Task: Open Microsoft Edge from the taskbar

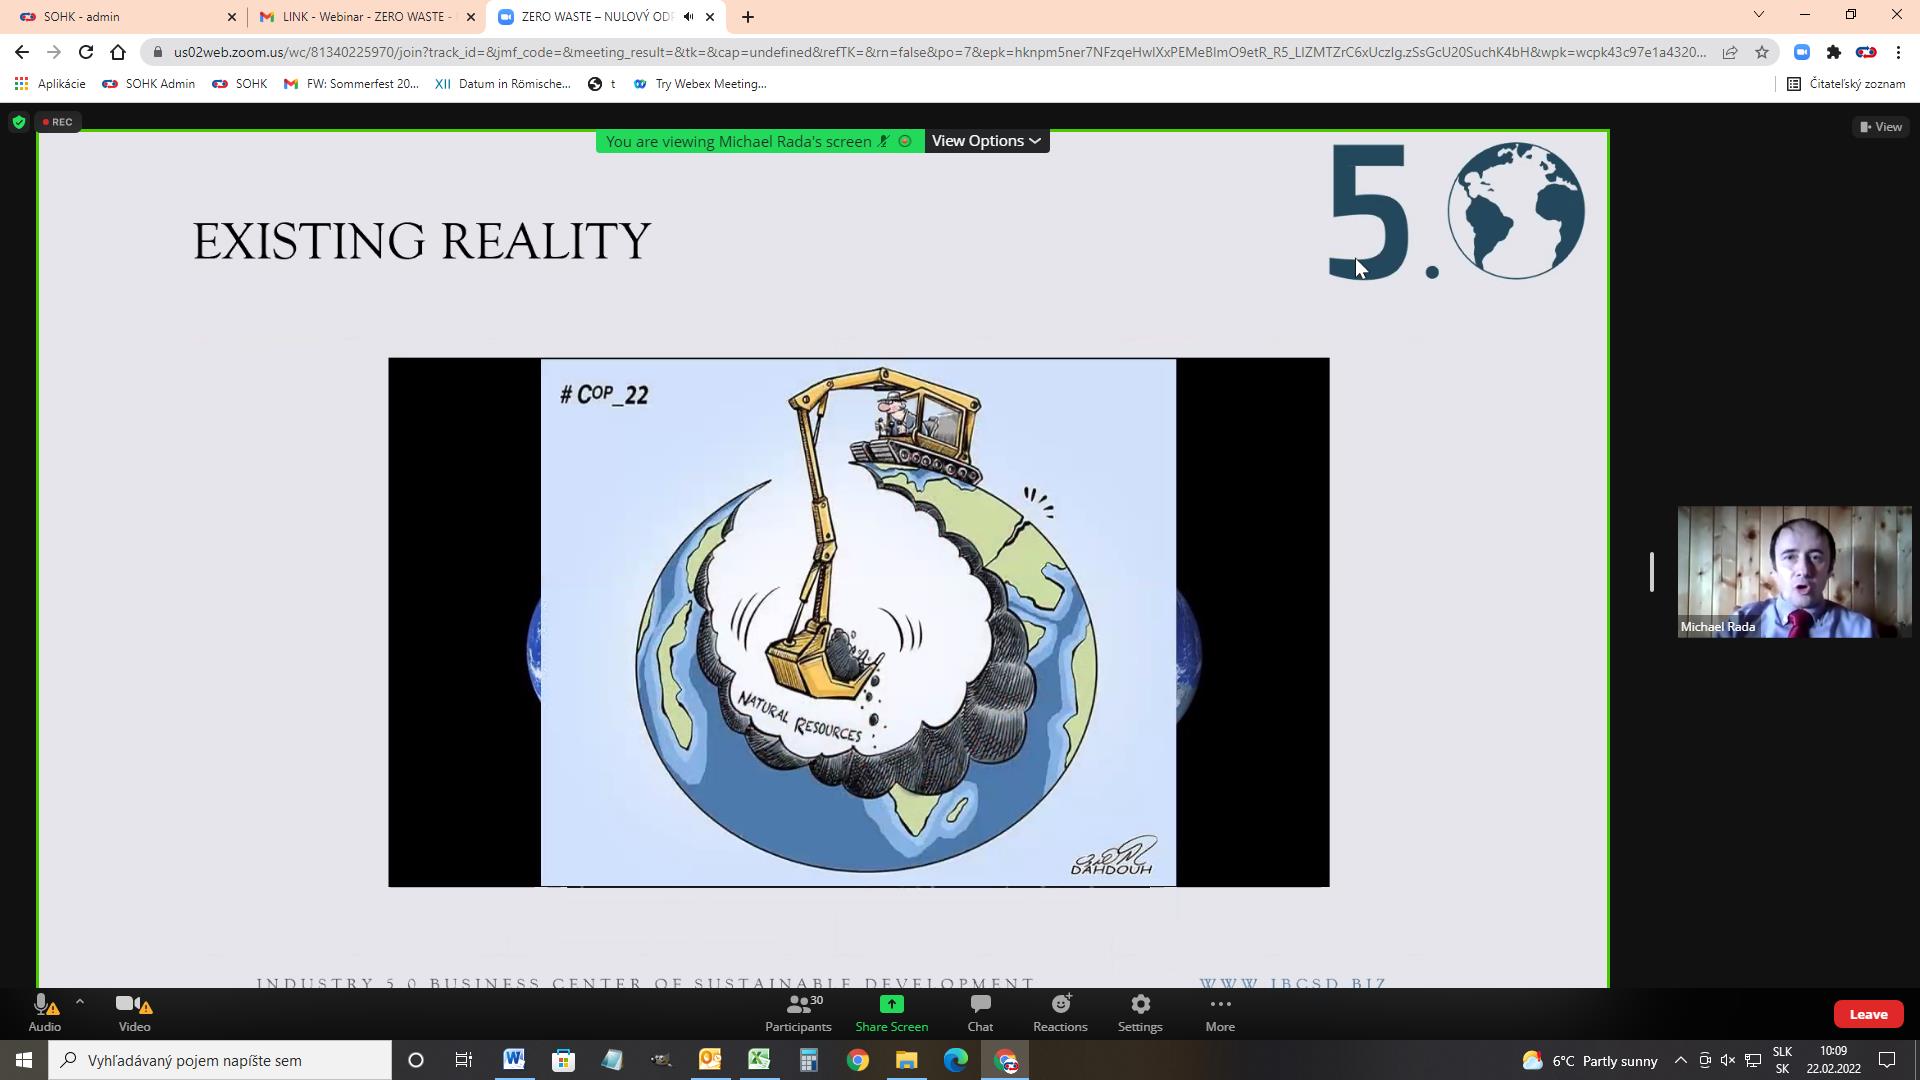Action: coord(955,1060)
